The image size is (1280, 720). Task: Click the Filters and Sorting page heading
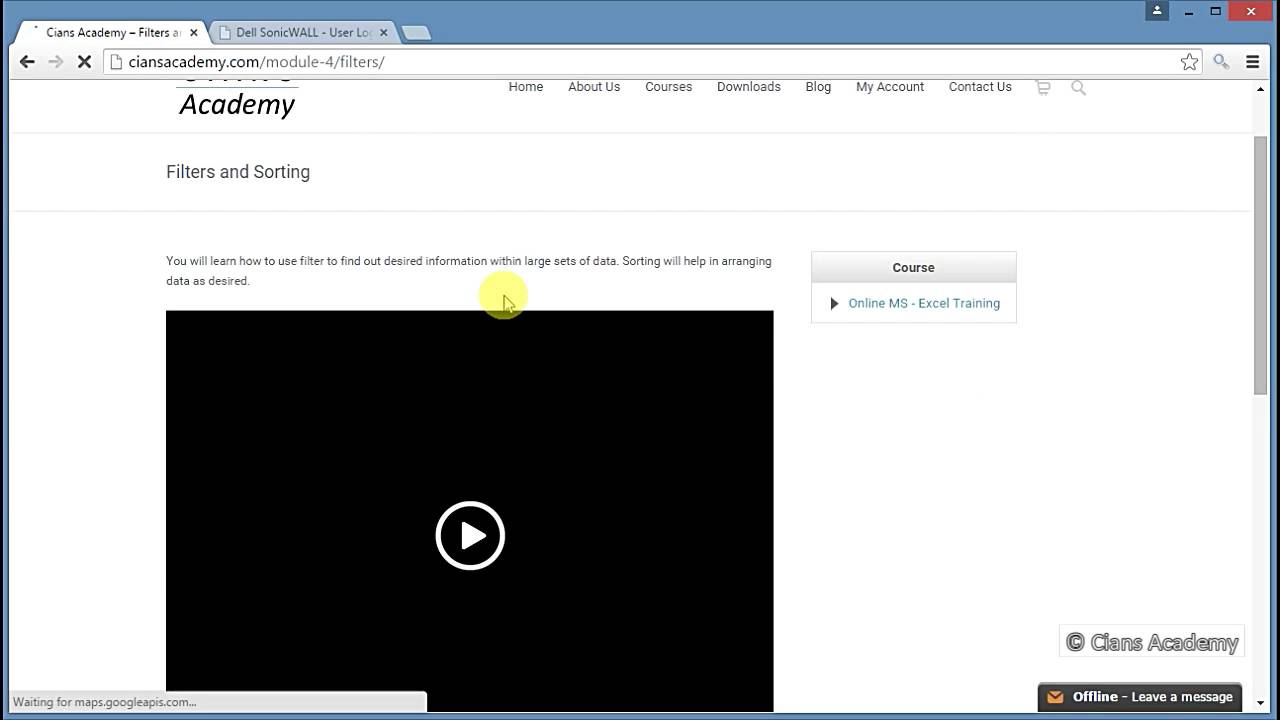(x=238, y=172)
